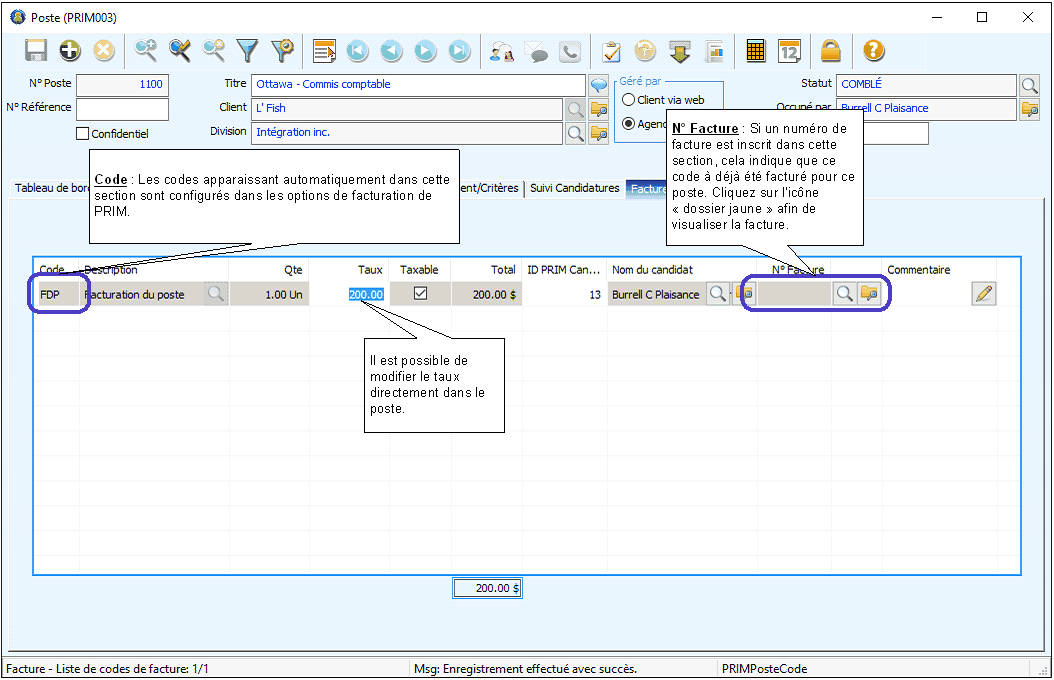The width and height of the screenshot is (1054, 680).
Task: Click the Save diskette icon in toolbar
Action: [x=36, y=51]
